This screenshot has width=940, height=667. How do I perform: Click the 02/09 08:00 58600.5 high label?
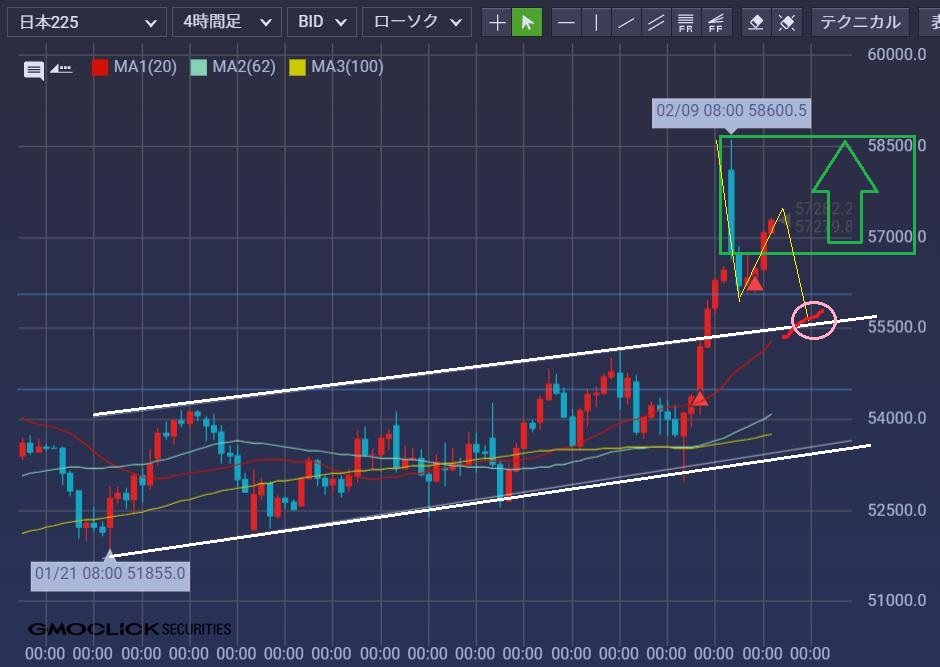[x=731, y=111]
